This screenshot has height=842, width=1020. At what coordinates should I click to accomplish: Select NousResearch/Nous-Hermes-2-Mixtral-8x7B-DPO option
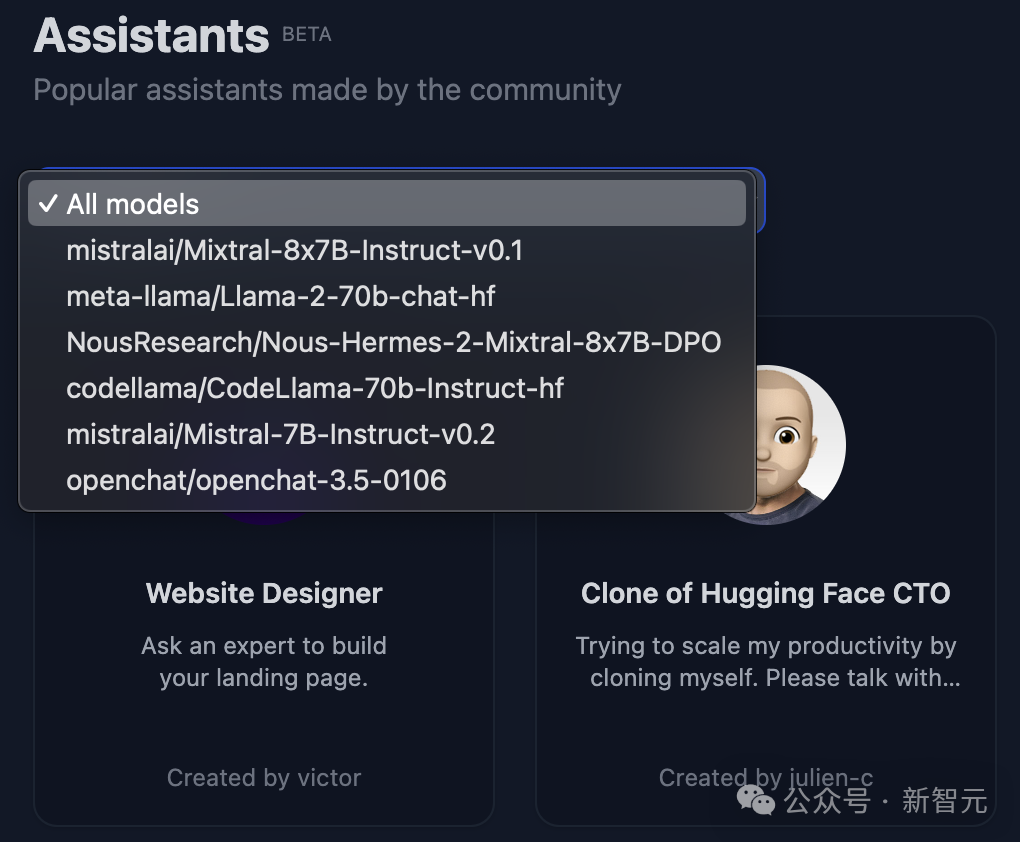(x=394, y=342)
